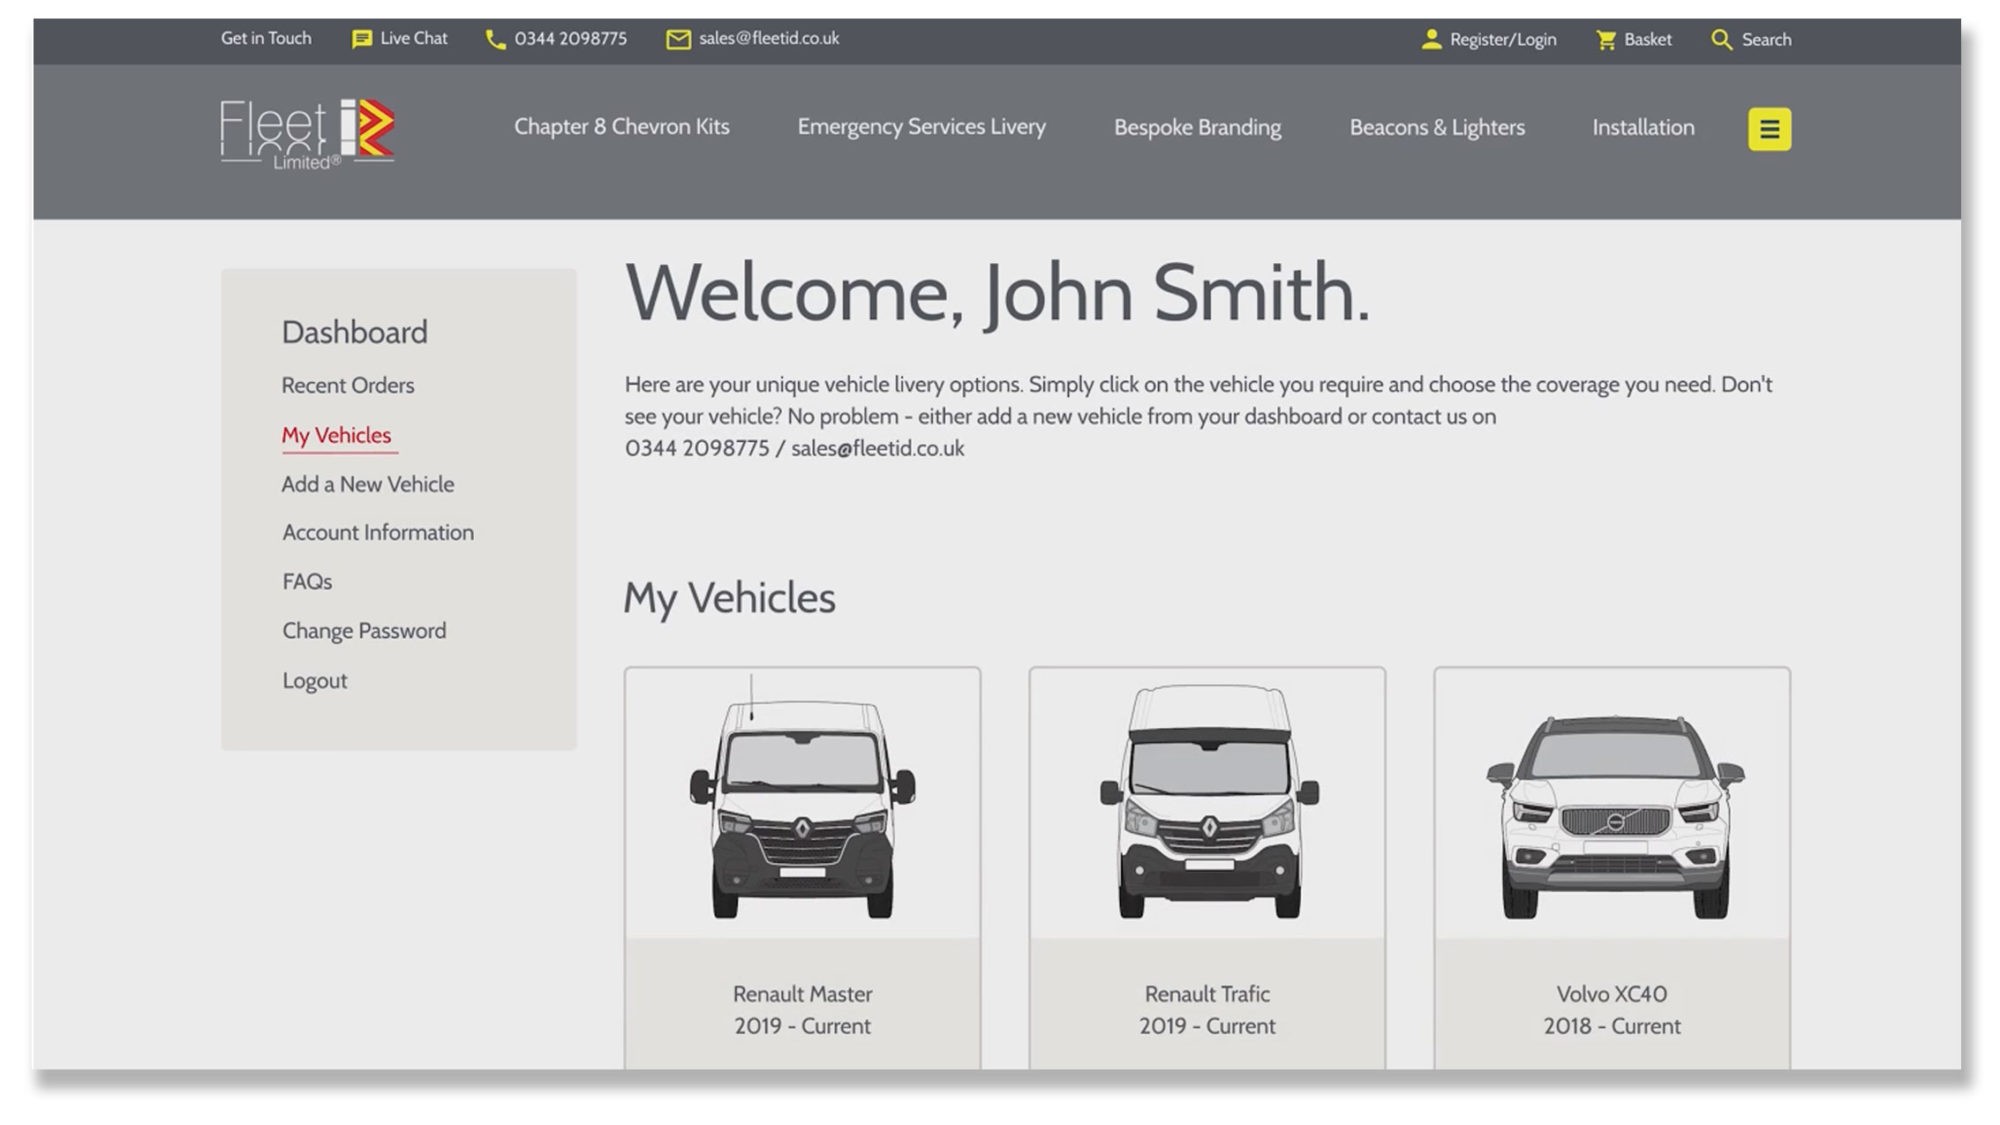2000x1125 pixels.
Task: Choose the Volvo XC40 vehicle thumbnail
Action: 1611,816
